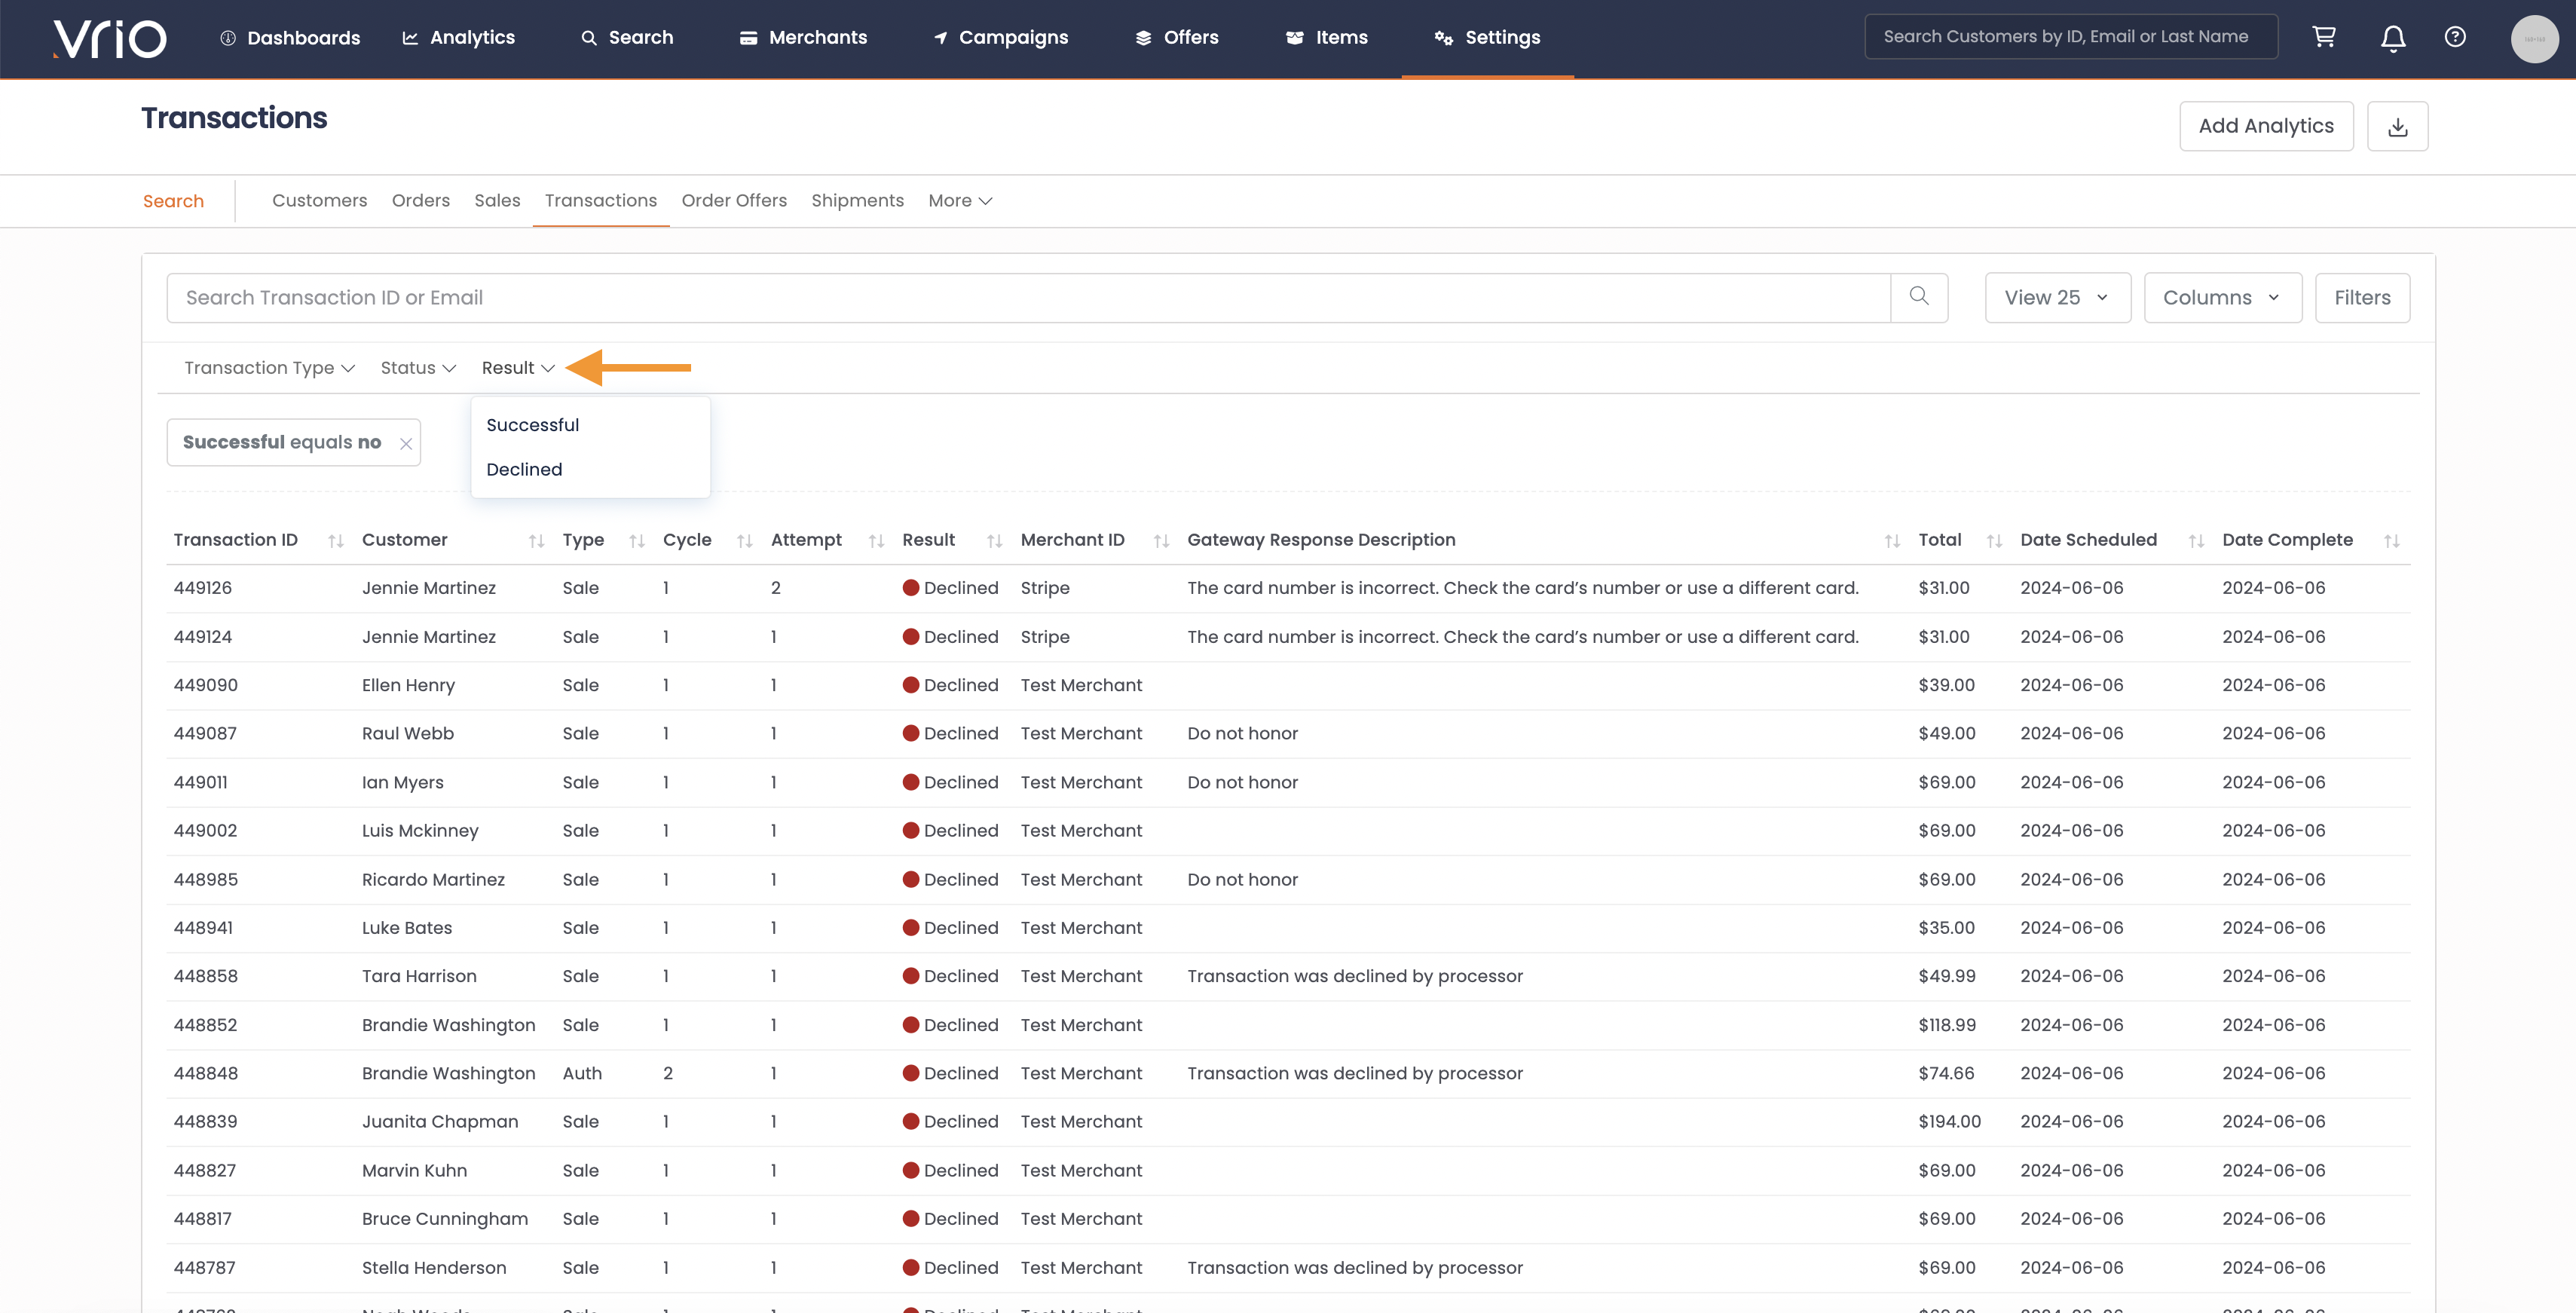Click the Add Analytics button

coord(2266,126)
